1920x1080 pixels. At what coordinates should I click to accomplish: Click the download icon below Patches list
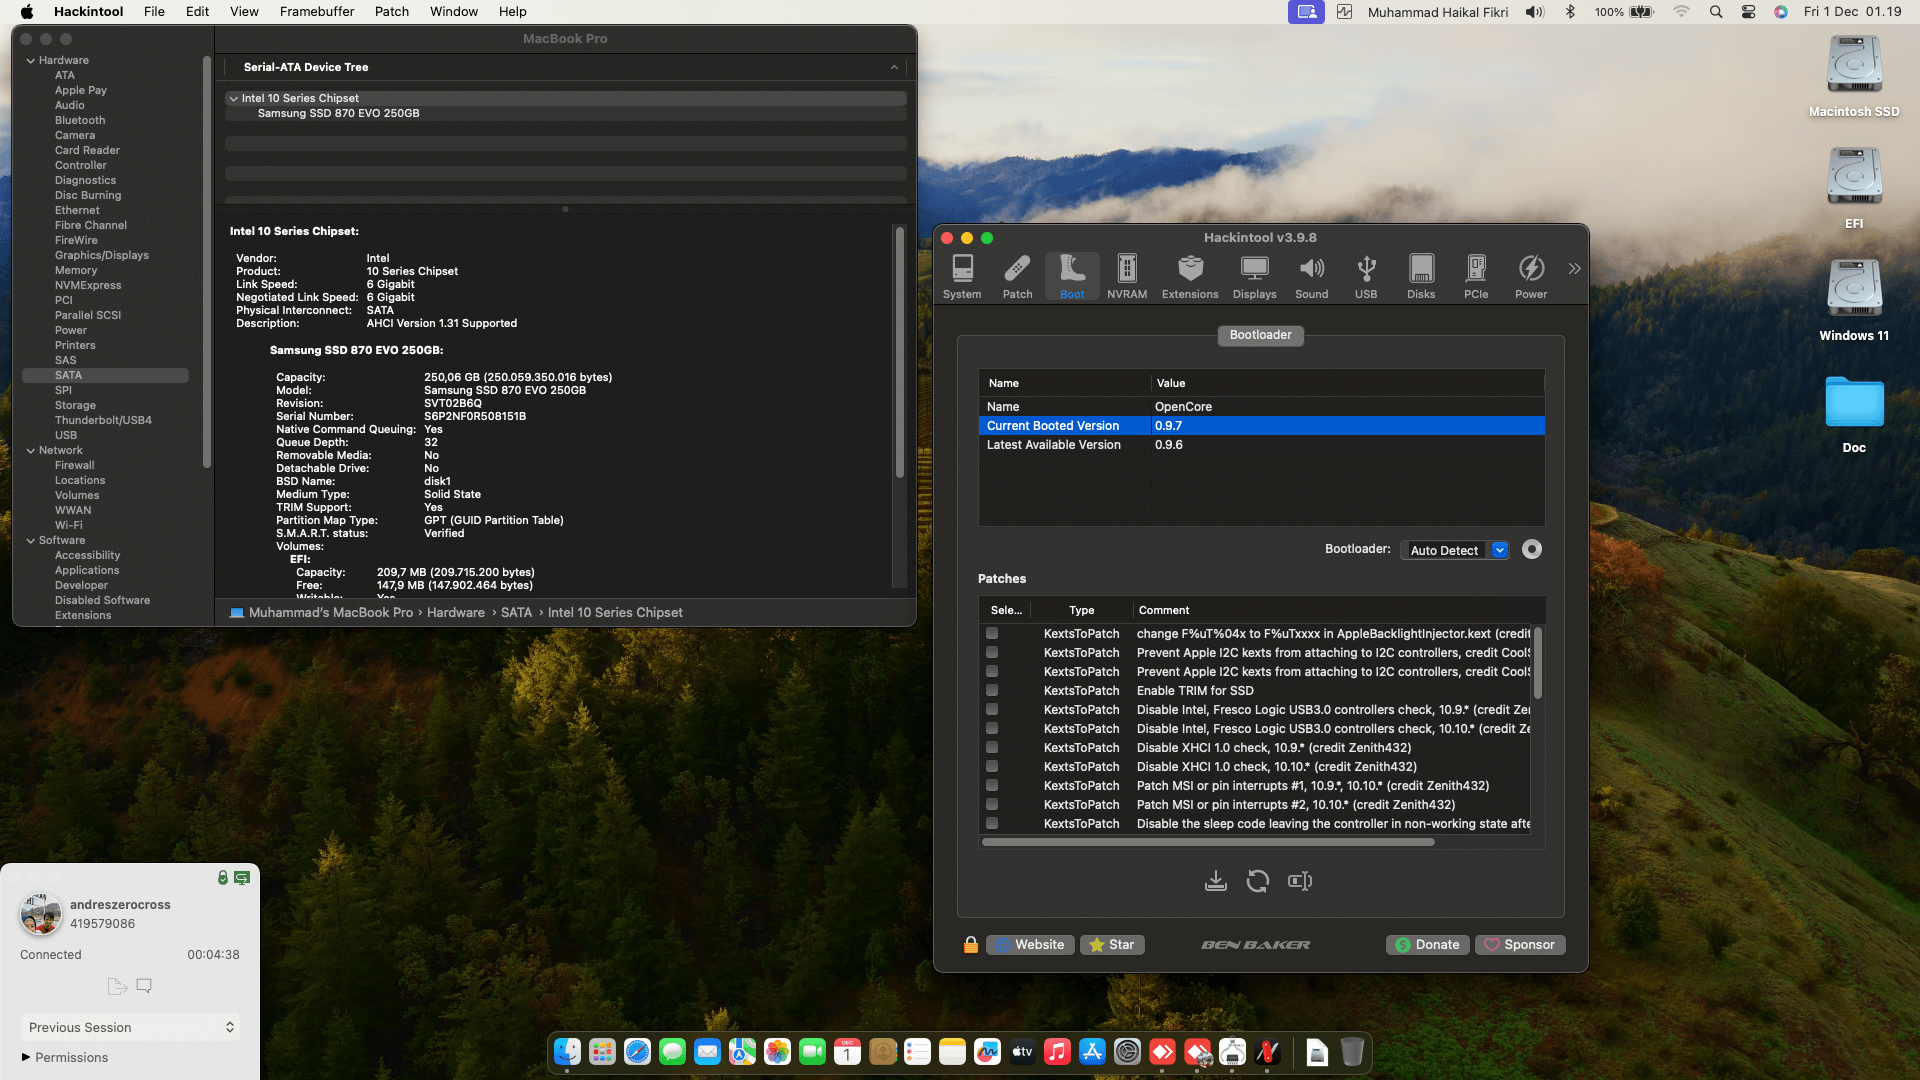click(x=1215, y=881)
